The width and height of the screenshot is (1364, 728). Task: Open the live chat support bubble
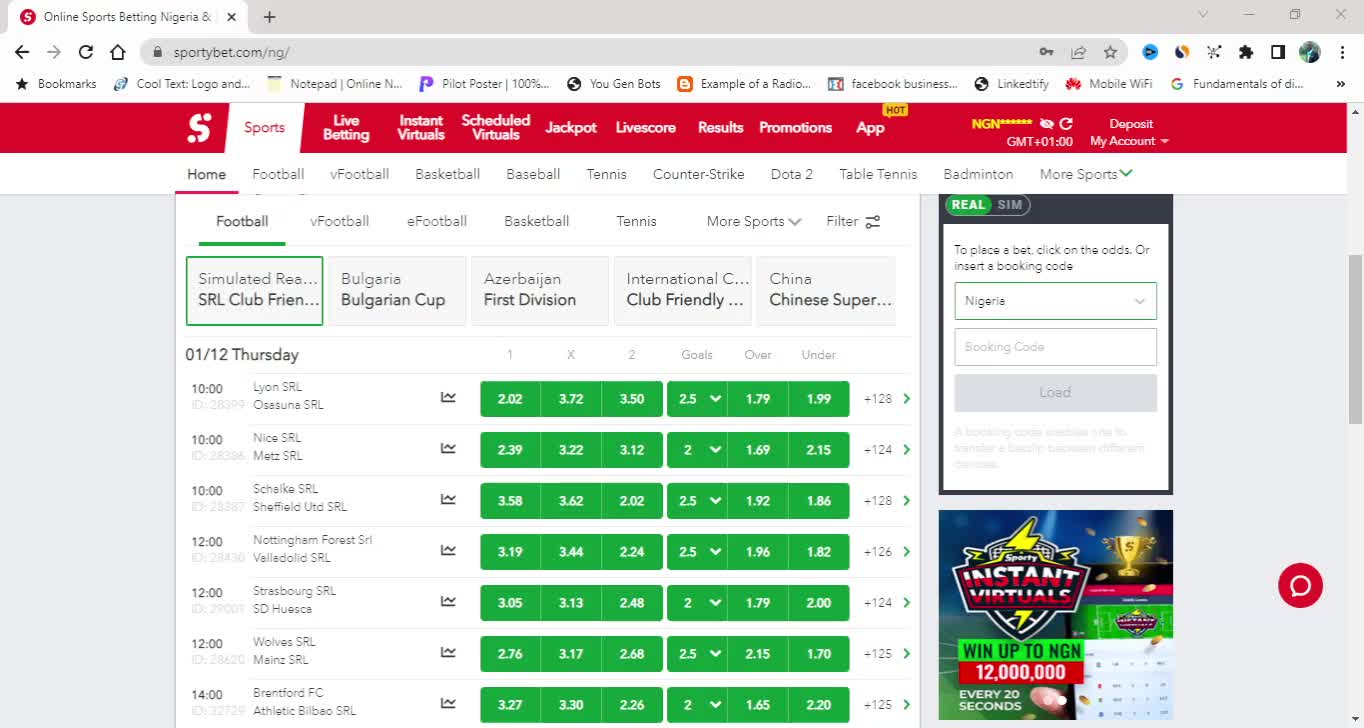(1300, 585)
